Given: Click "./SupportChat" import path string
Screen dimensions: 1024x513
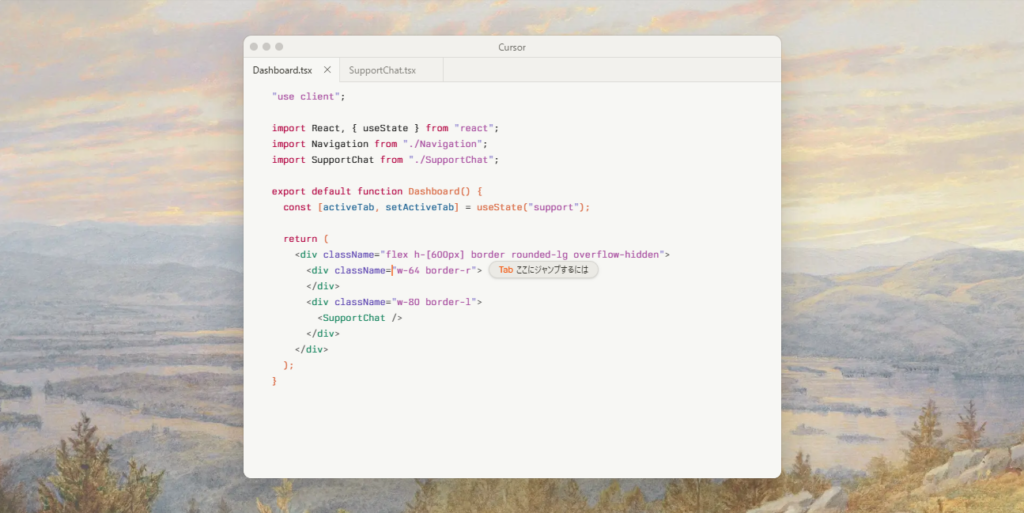Looking at the screenshot, I should (x=451, y=160).
